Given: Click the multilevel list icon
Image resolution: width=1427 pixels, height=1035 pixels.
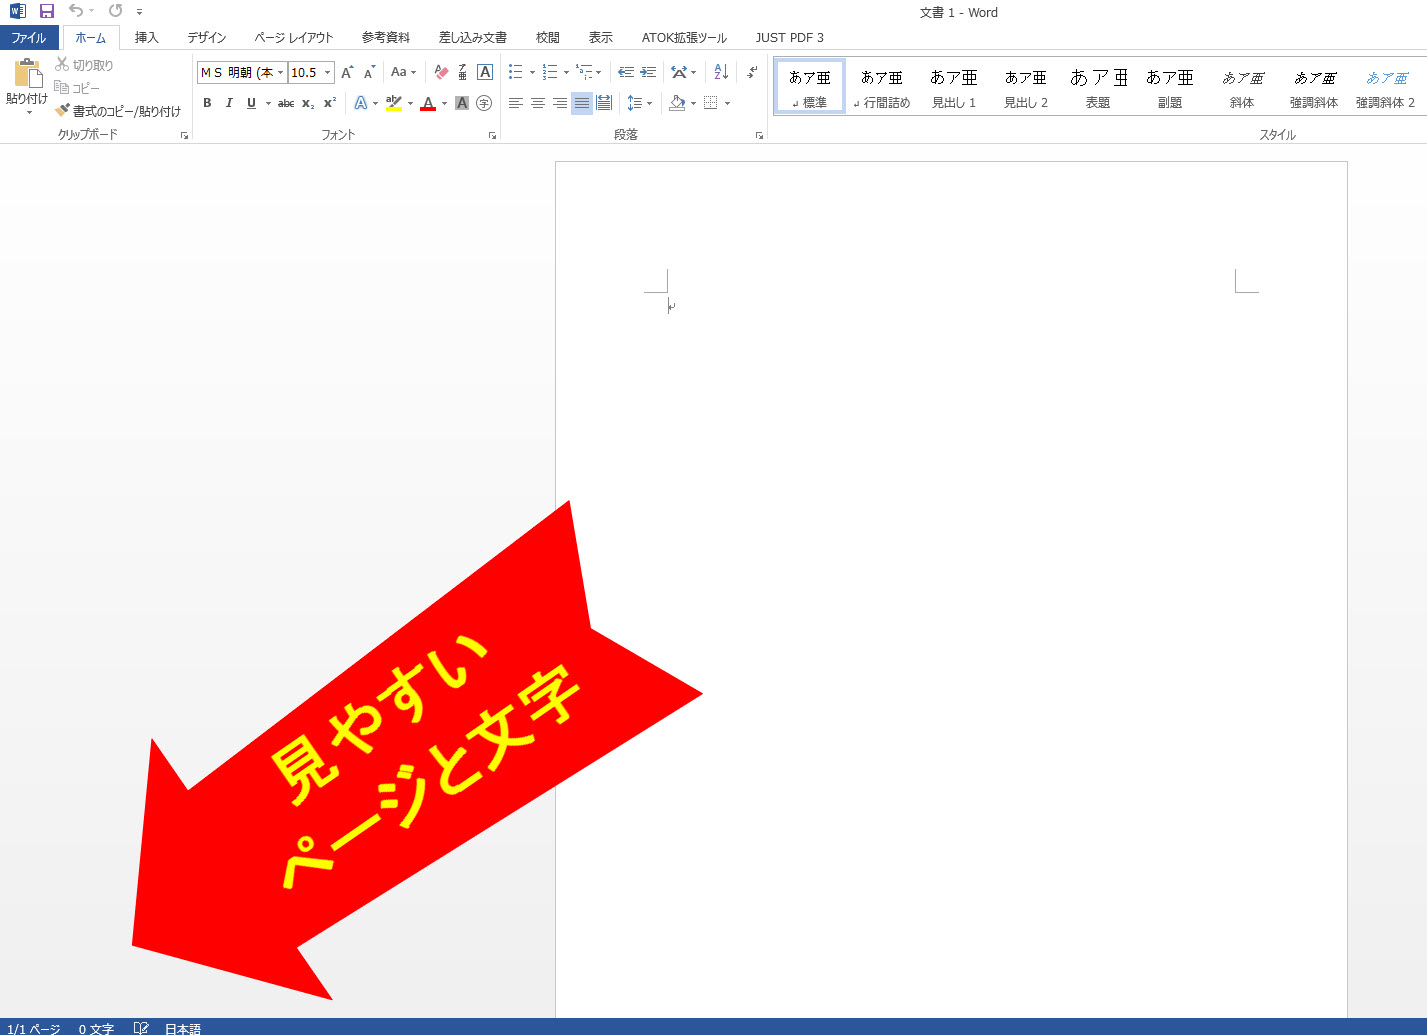Looking at the screenshot, I should pos(584,72).
